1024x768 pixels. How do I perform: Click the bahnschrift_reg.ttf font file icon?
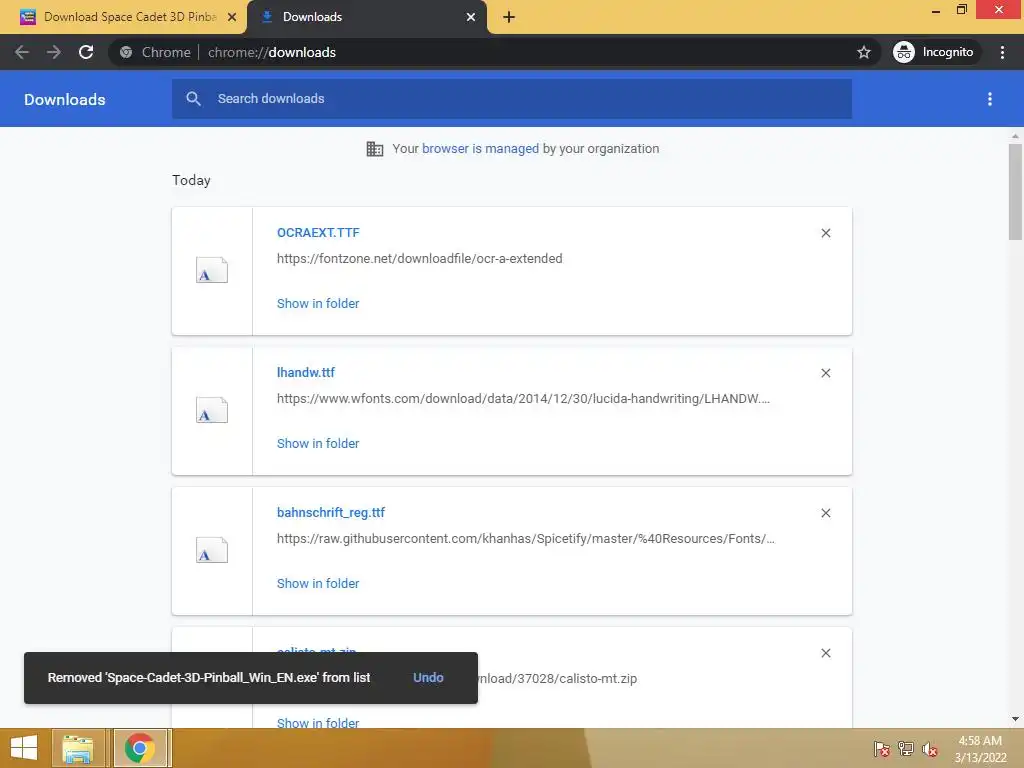tap(212, 551)
